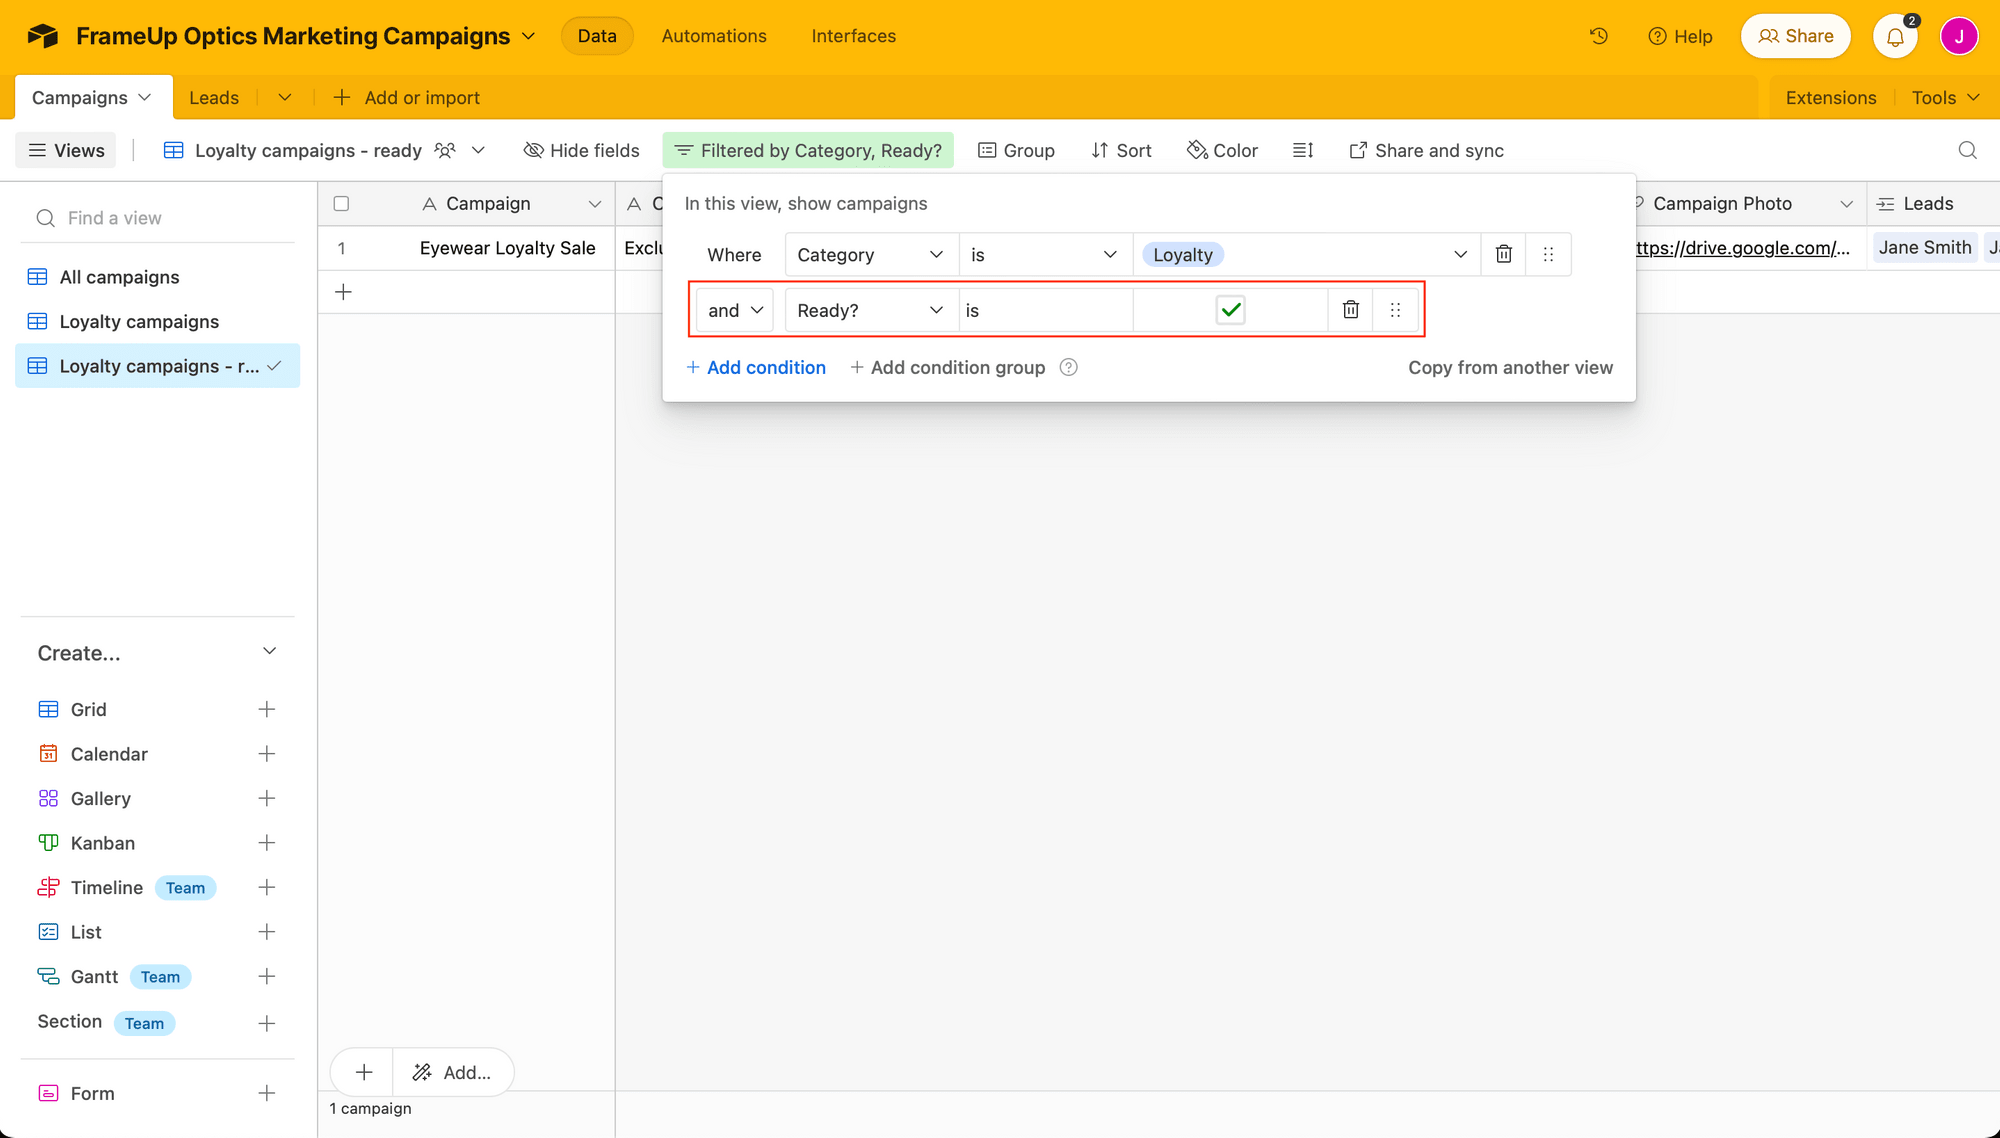Click the search magnifier icon
Viewport: 2000px width, 1138px height.
1967,150
